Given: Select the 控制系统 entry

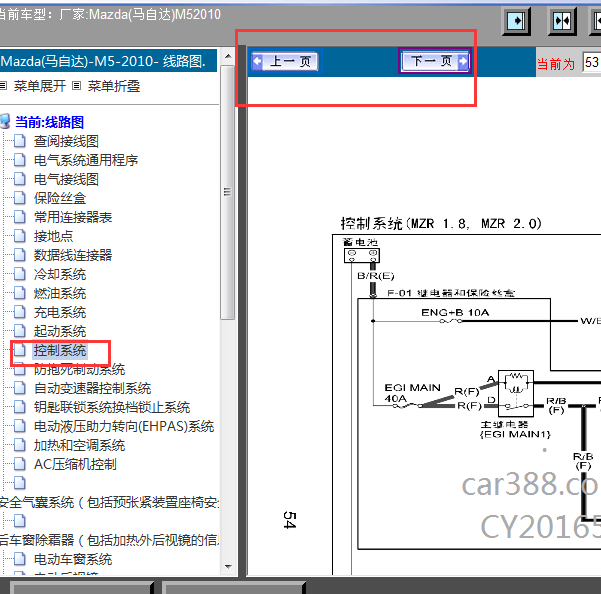Looking at the screenshot, I should pos(60,350).
